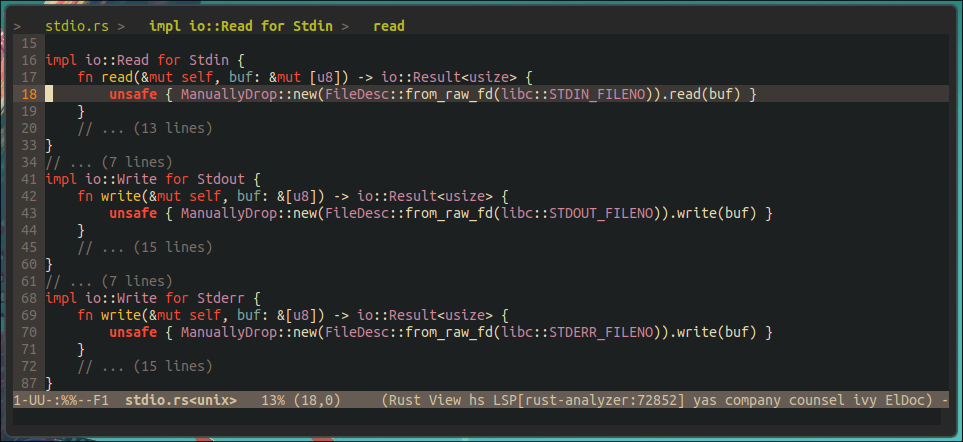Click the breadcrumb chevron before 'read'
Screen dimensions: 963x442
pos(345,26)
